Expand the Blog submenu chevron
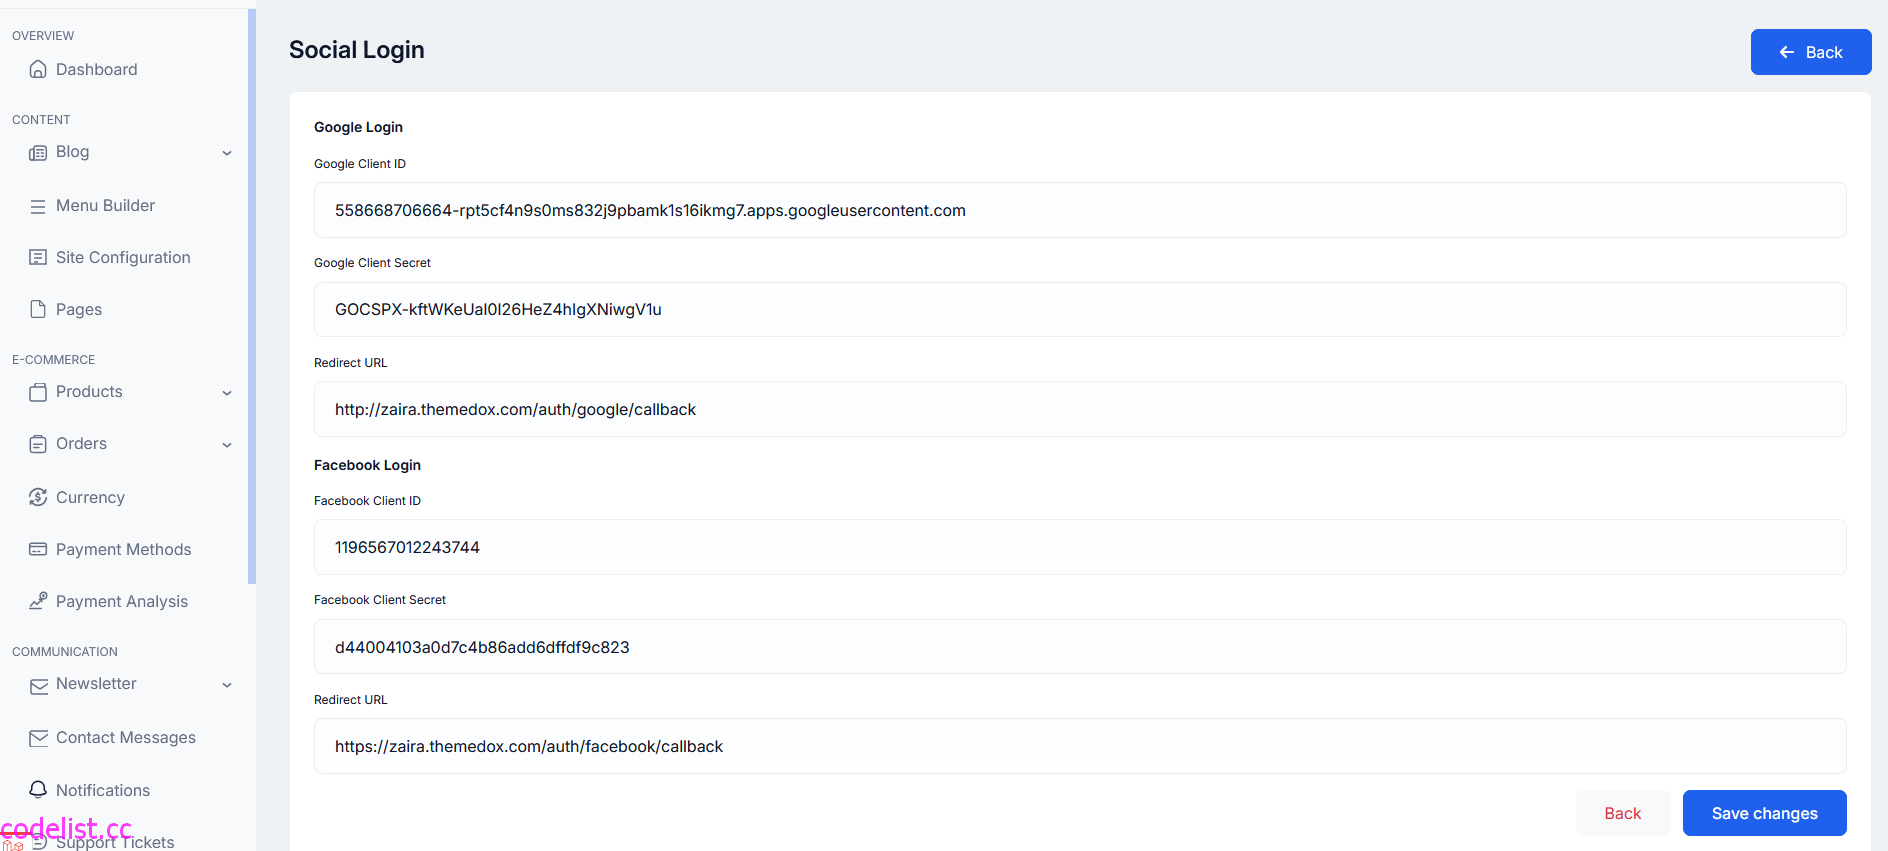The image size is (1888, 851). (x=227, y=153)
